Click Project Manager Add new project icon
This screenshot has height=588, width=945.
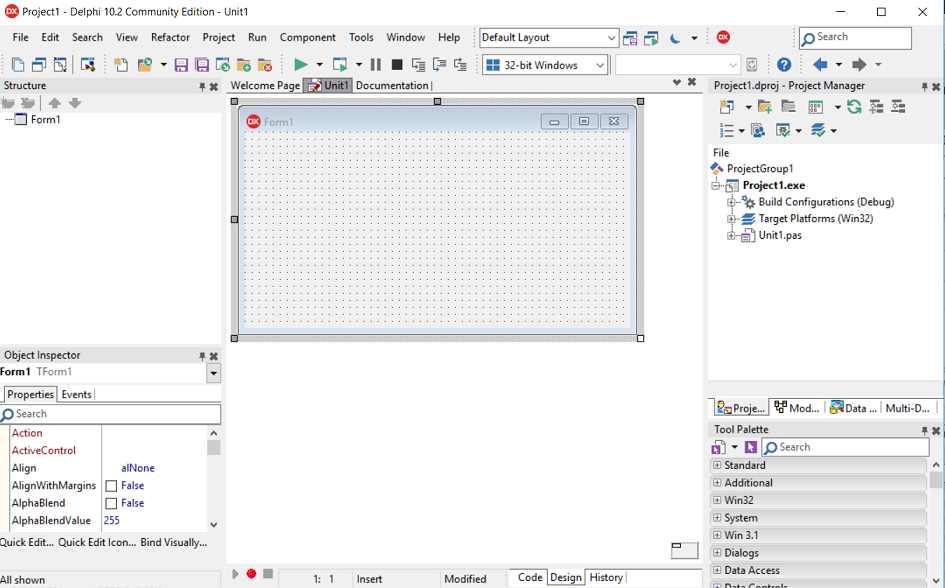tap(726, 107)
